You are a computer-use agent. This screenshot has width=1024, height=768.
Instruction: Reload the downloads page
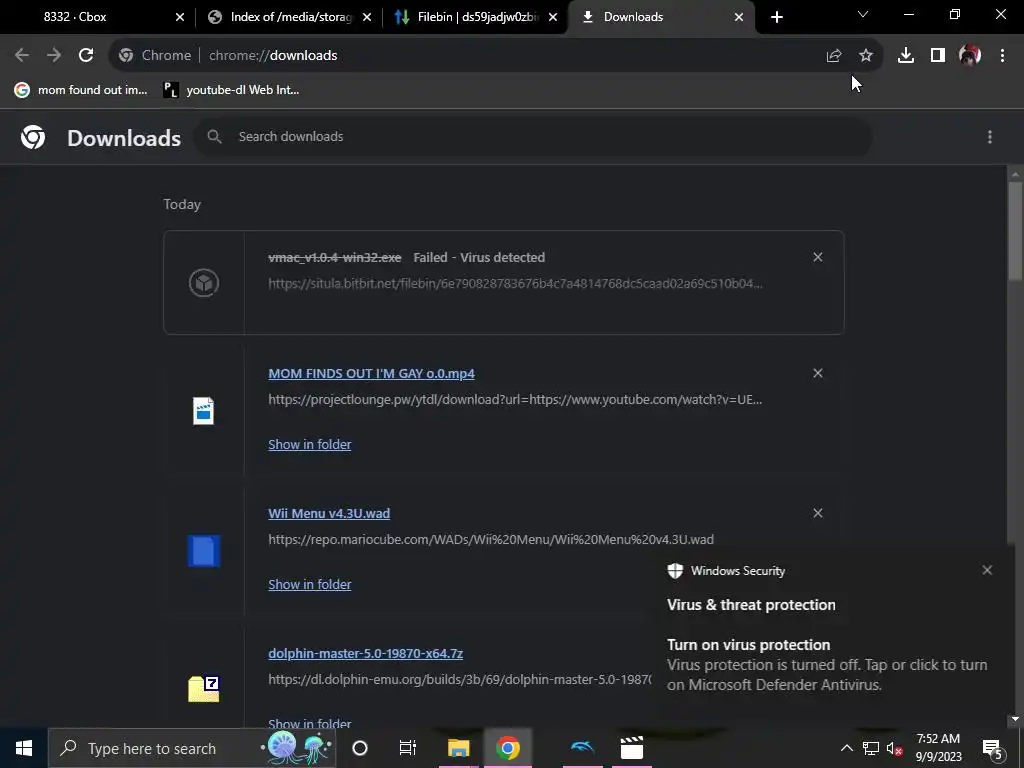[86, 56]
